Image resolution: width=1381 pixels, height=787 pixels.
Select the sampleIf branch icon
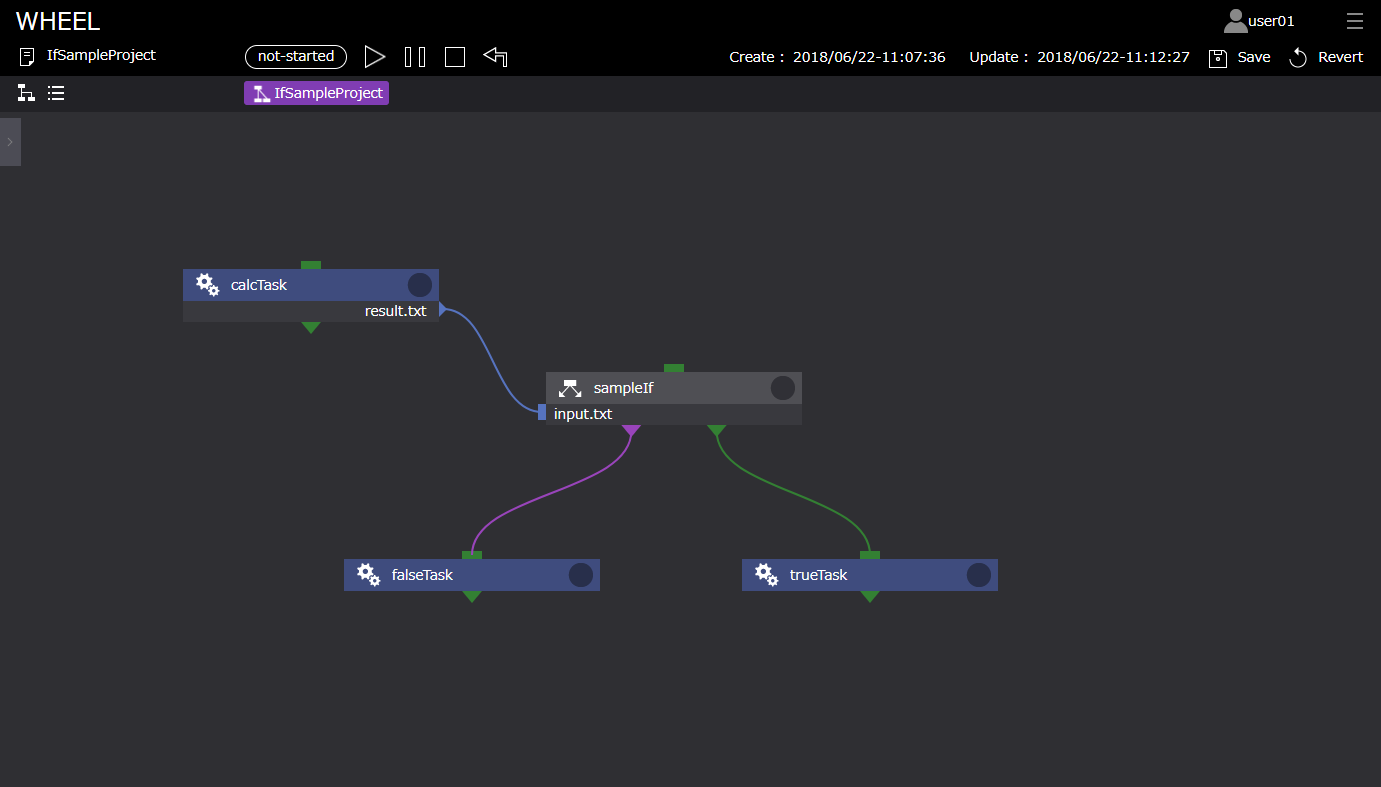pos(570,388)
